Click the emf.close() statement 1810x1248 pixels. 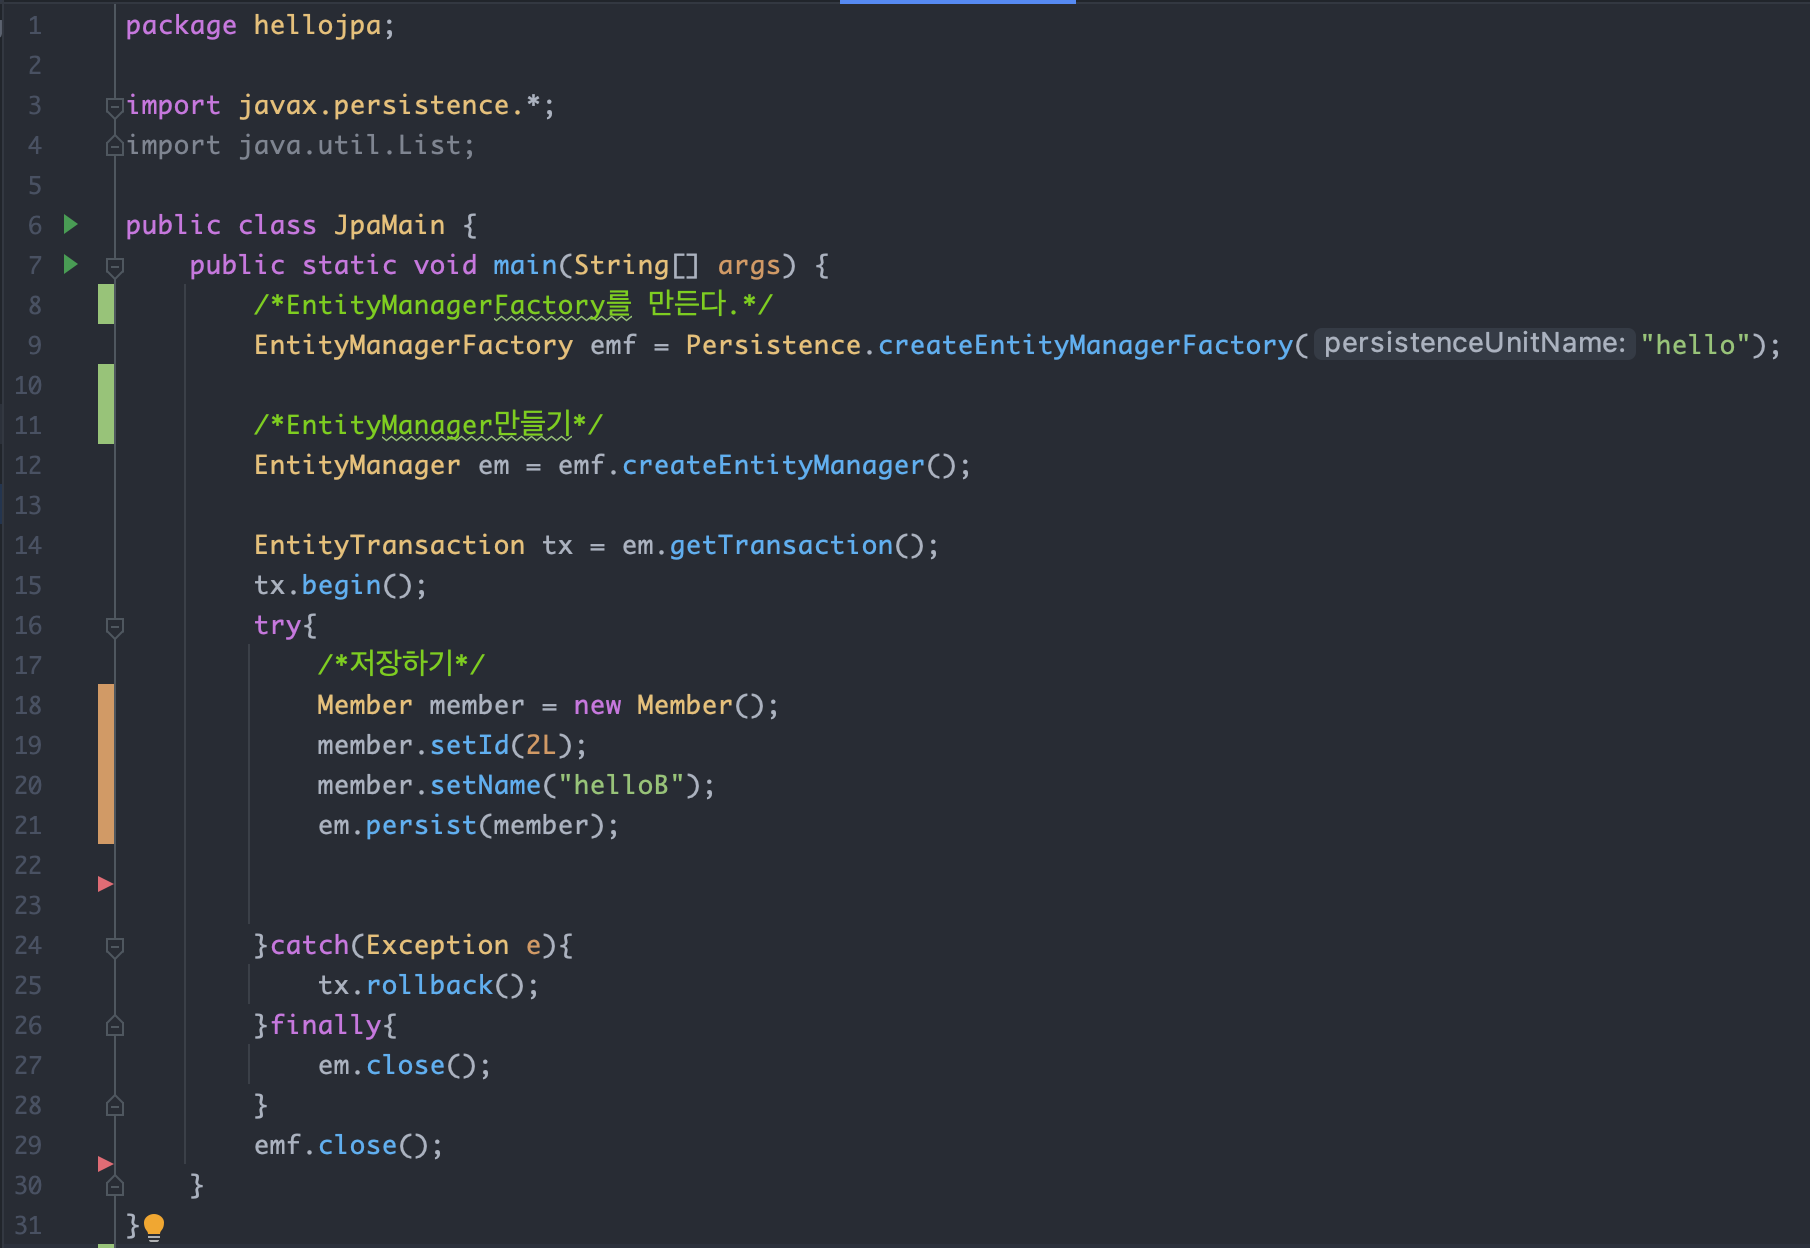click(x=348, y=1145)
